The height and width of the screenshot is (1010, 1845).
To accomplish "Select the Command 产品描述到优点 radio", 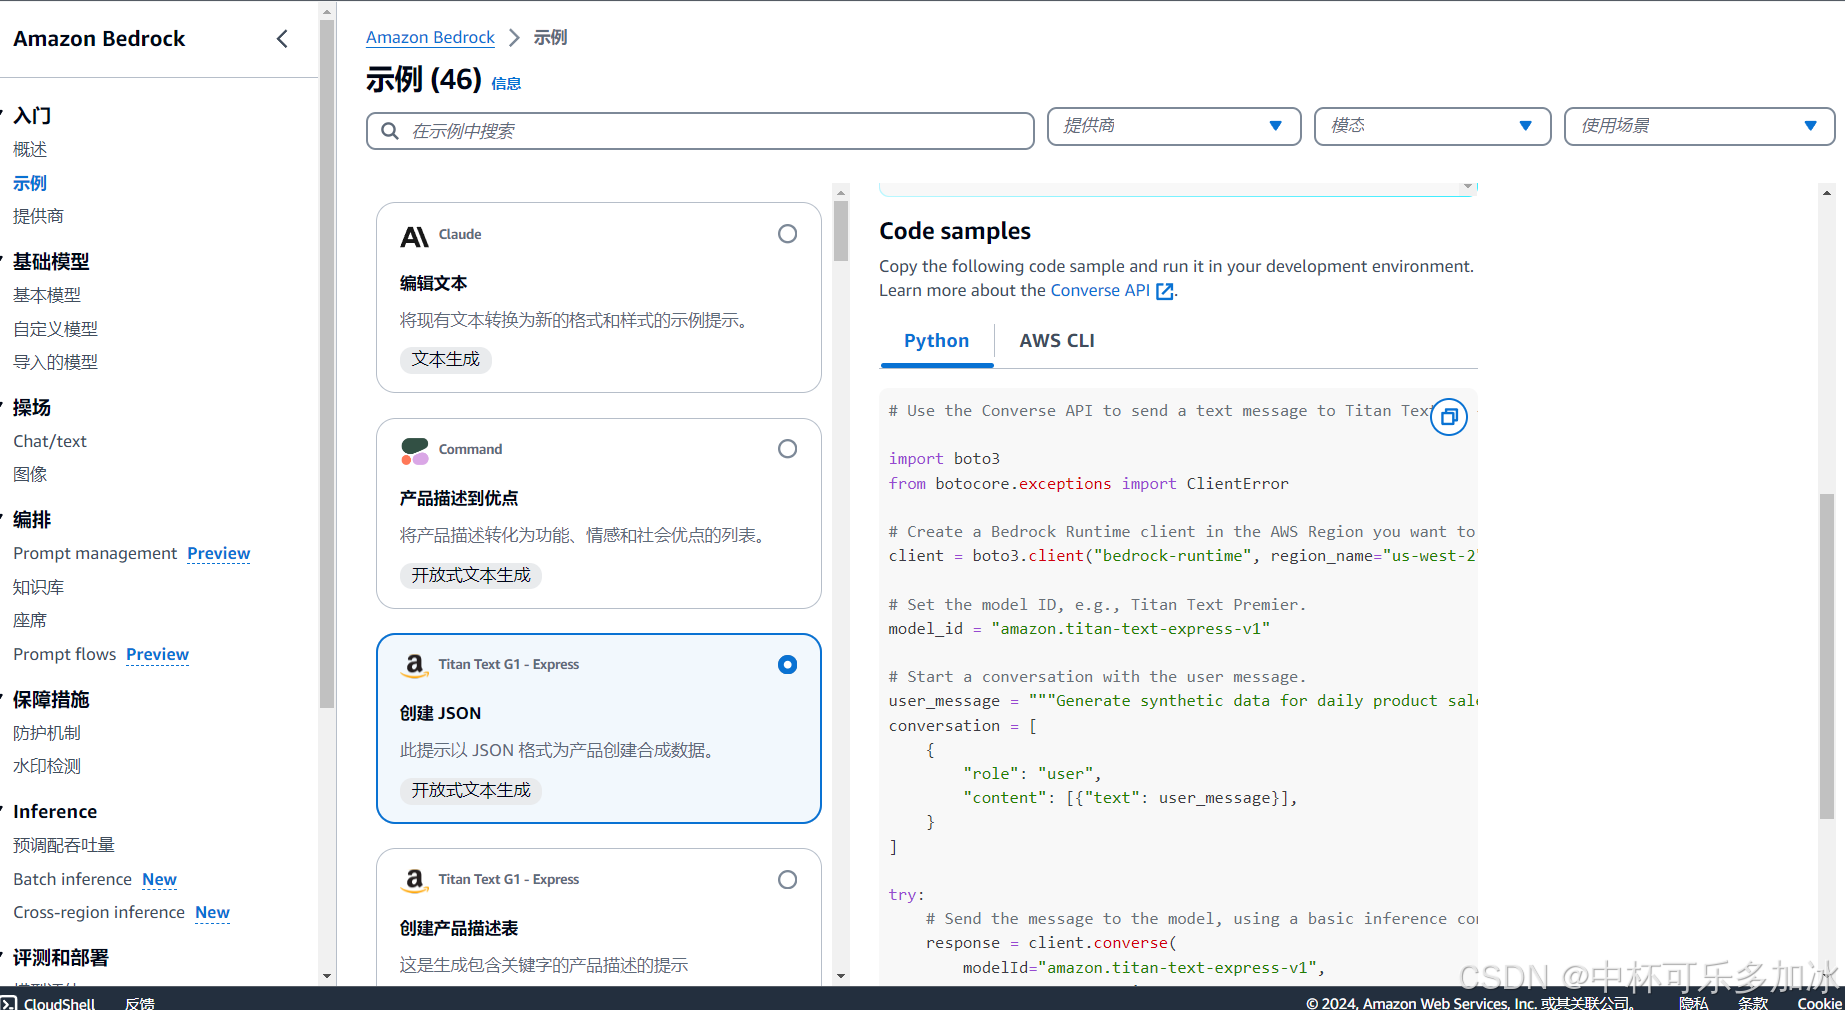I will (787, 449).
